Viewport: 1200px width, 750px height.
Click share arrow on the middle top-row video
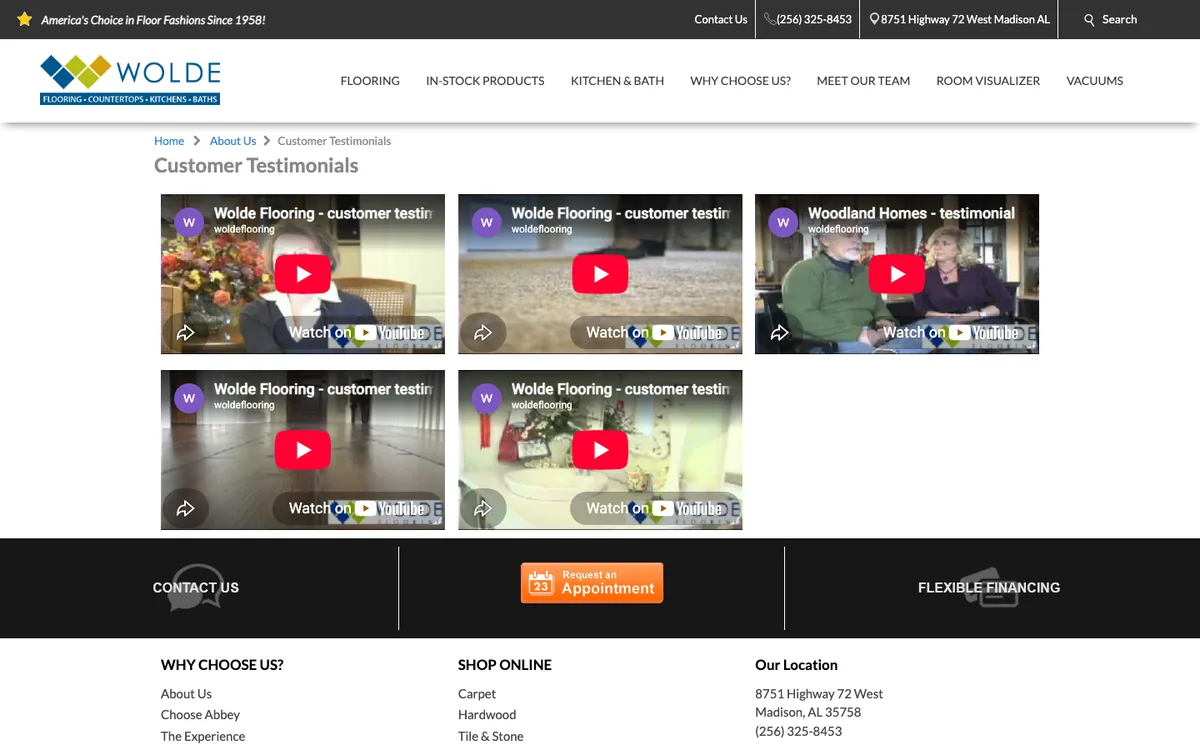pos(483,332)
